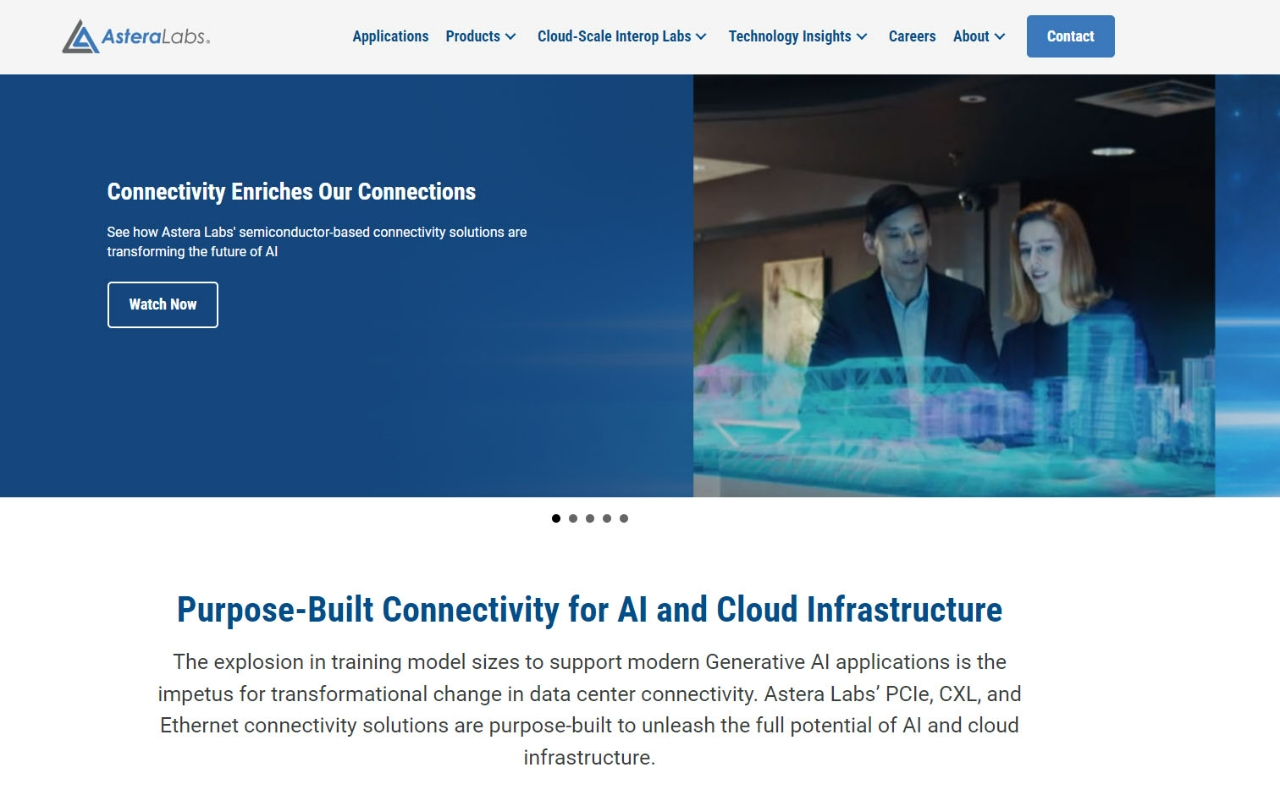
Task: Click paragraph starting 'The explosion in training model'
Action: [590, 709]
